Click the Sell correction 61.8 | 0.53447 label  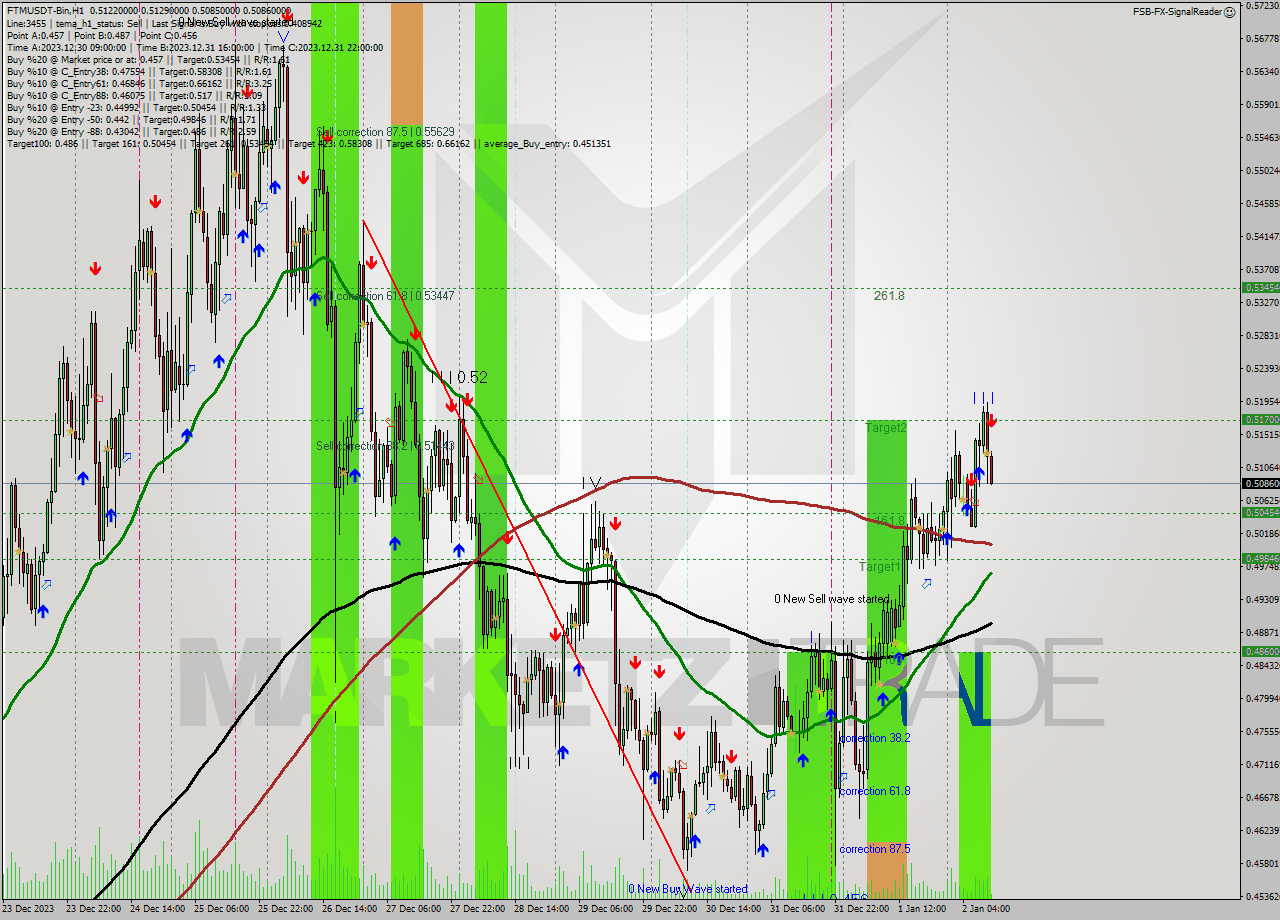(x=385, y=296)
